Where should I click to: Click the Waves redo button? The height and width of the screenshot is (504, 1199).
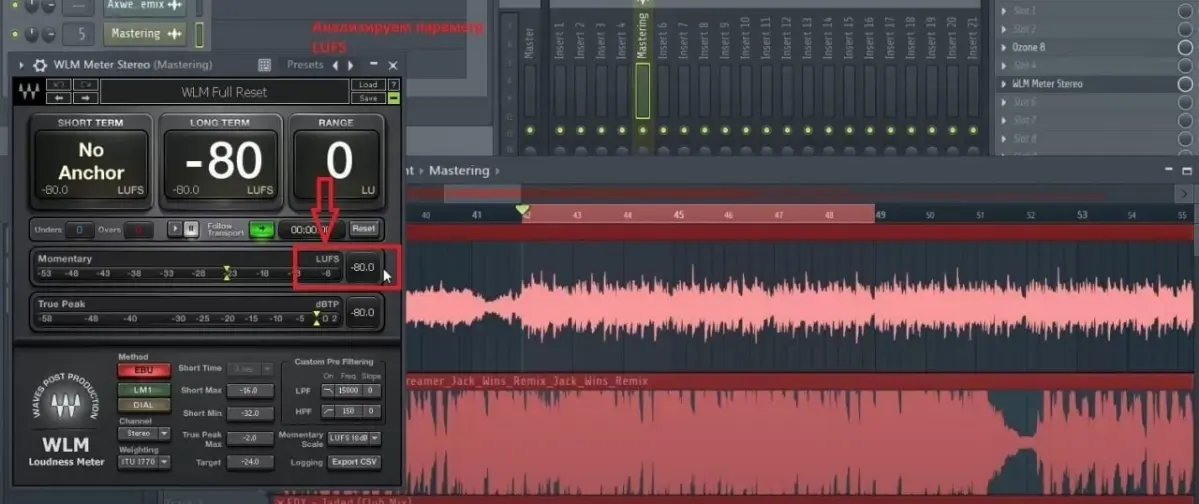click(x=85, y=84)
